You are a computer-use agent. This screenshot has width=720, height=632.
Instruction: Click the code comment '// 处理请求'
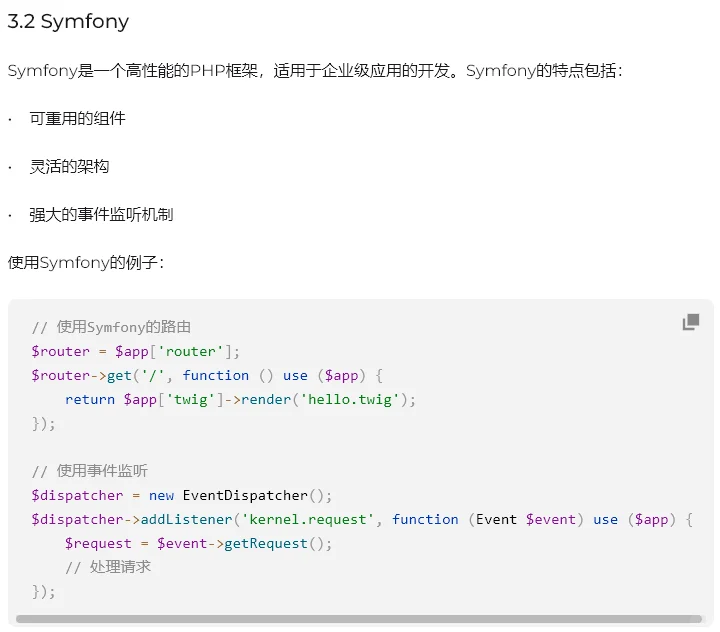[x=108, y=567]
